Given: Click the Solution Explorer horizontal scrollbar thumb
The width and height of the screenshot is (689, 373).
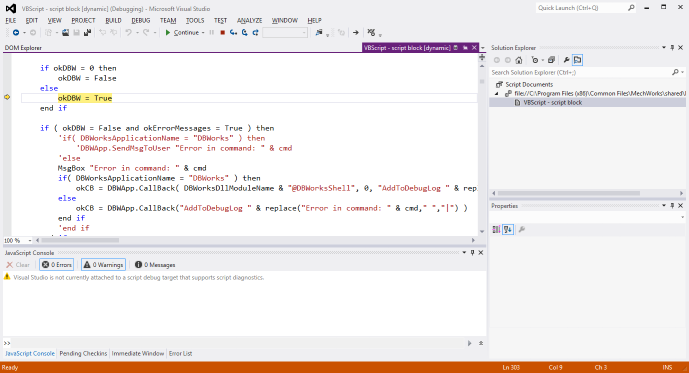Looking at the screenshot, I should pyautogui.click(x=569, y=193).
